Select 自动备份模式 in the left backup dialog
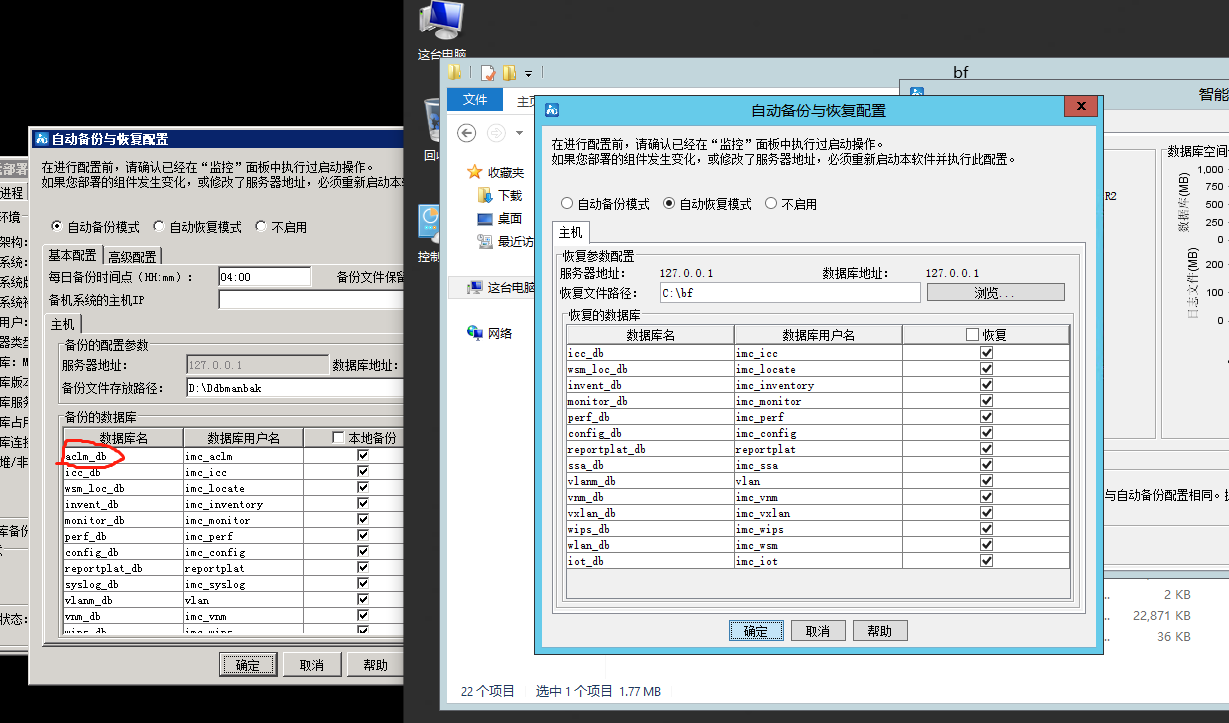This screenshot has width=1229, height=723. point(96,227)
